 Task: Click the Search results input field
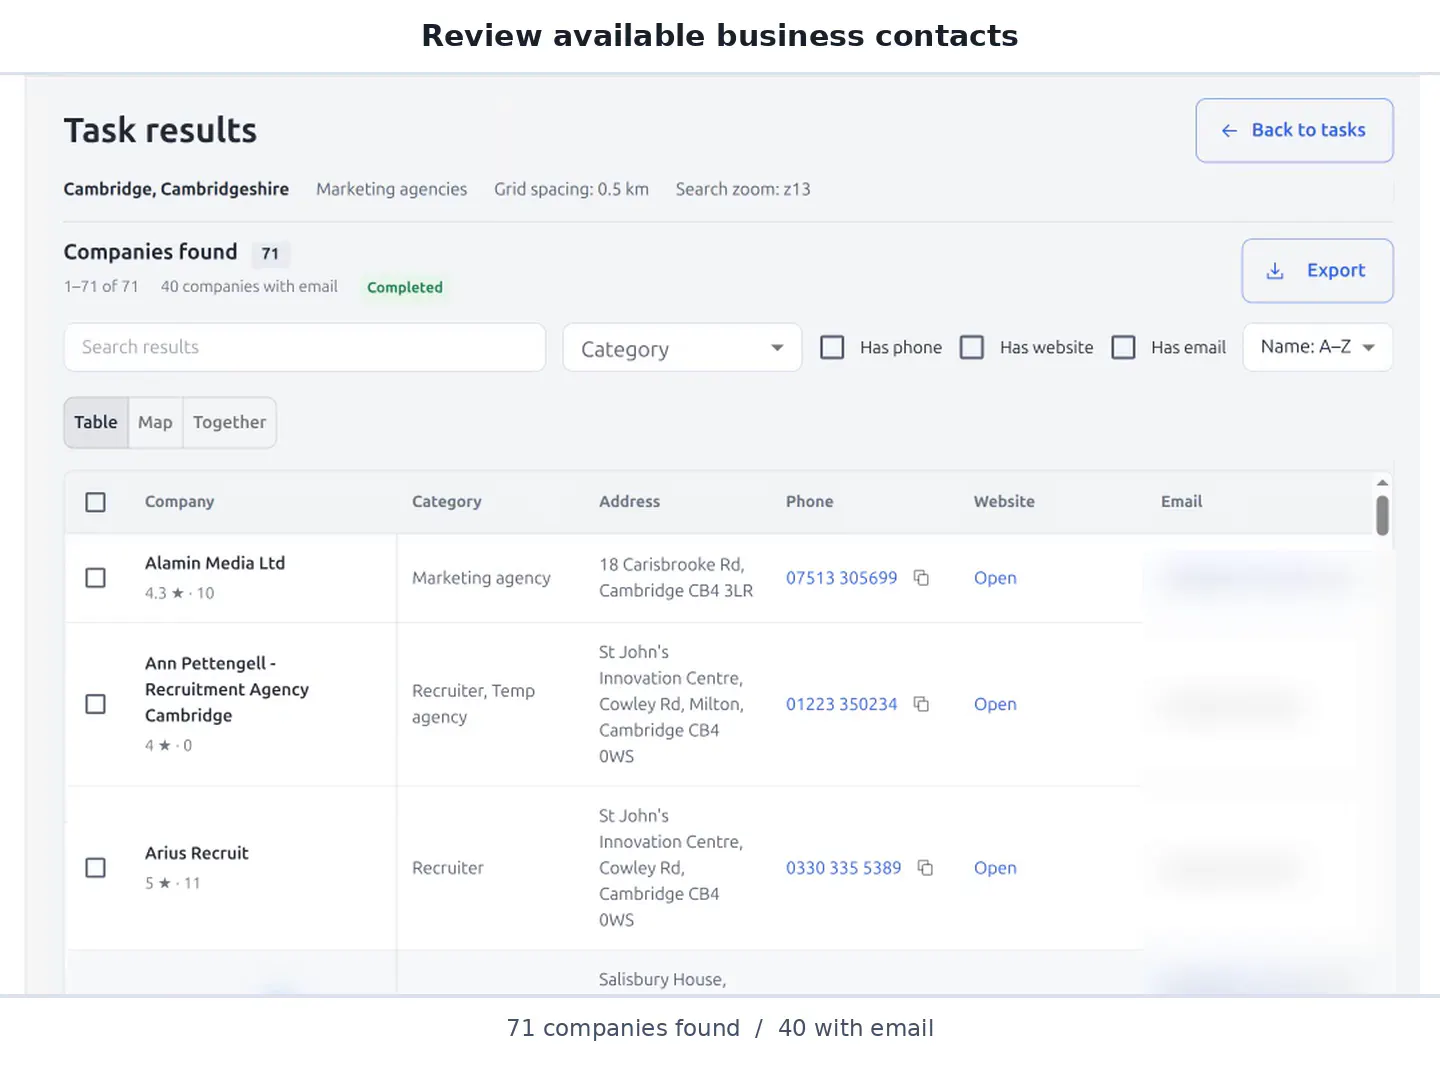305,347
